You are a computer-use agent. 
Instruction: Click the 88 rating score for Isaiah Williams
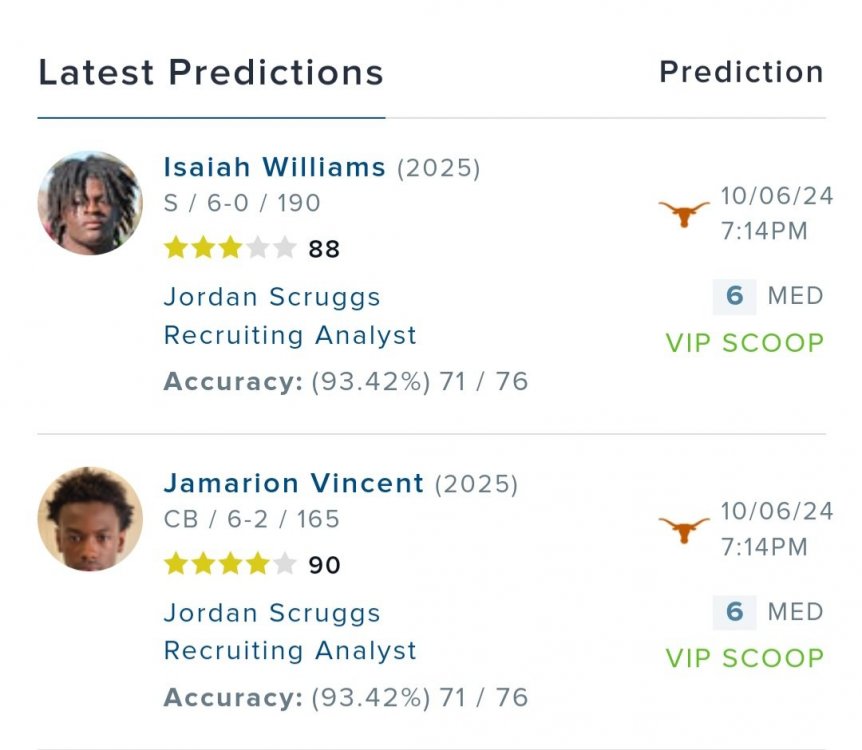point(324,249)
